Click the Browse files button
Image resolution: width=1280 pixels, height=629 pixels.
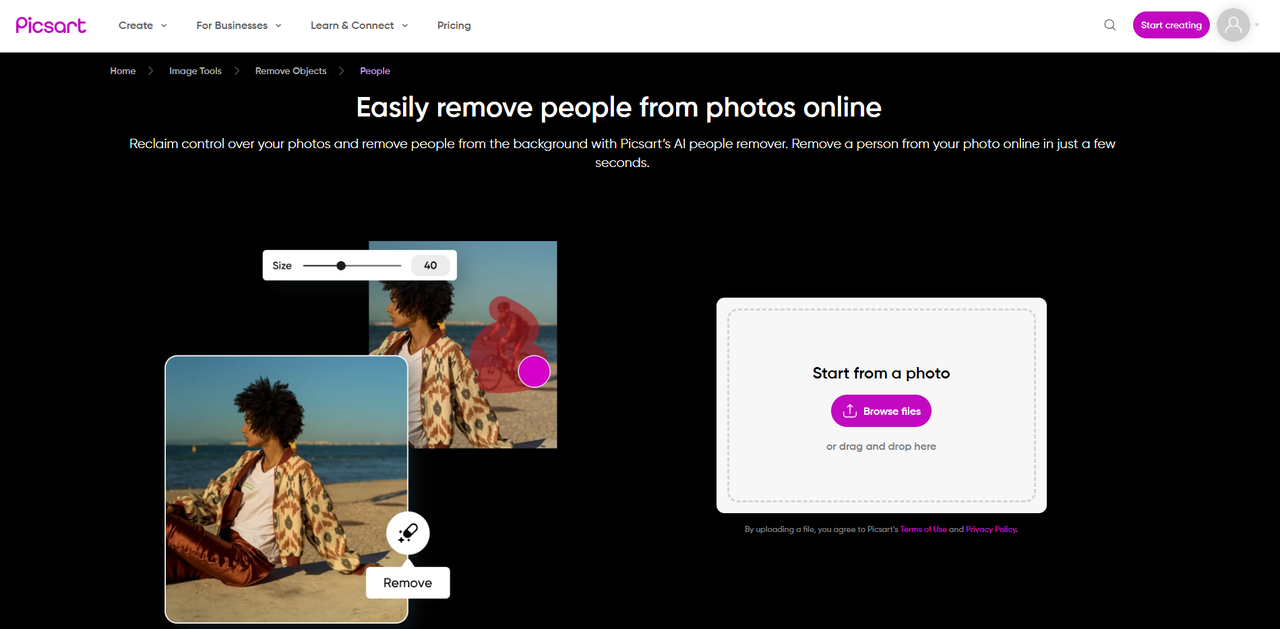click(881, 411)
